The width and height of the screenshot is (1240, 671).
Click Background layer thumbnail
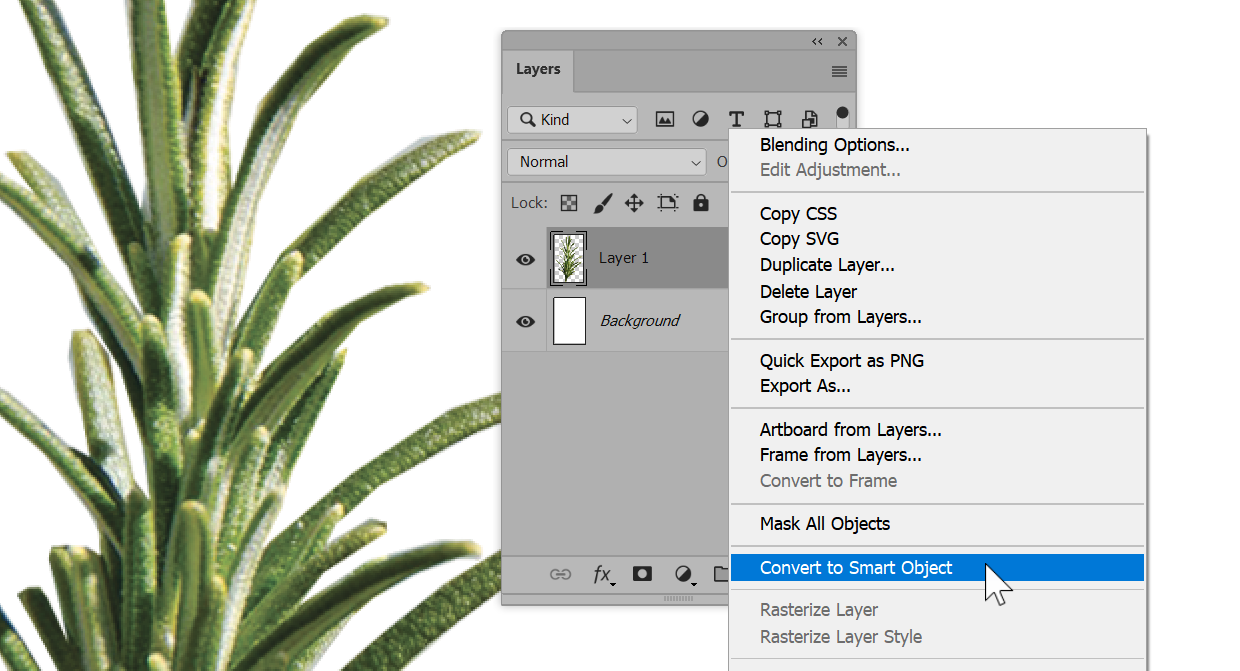point(569,321)
